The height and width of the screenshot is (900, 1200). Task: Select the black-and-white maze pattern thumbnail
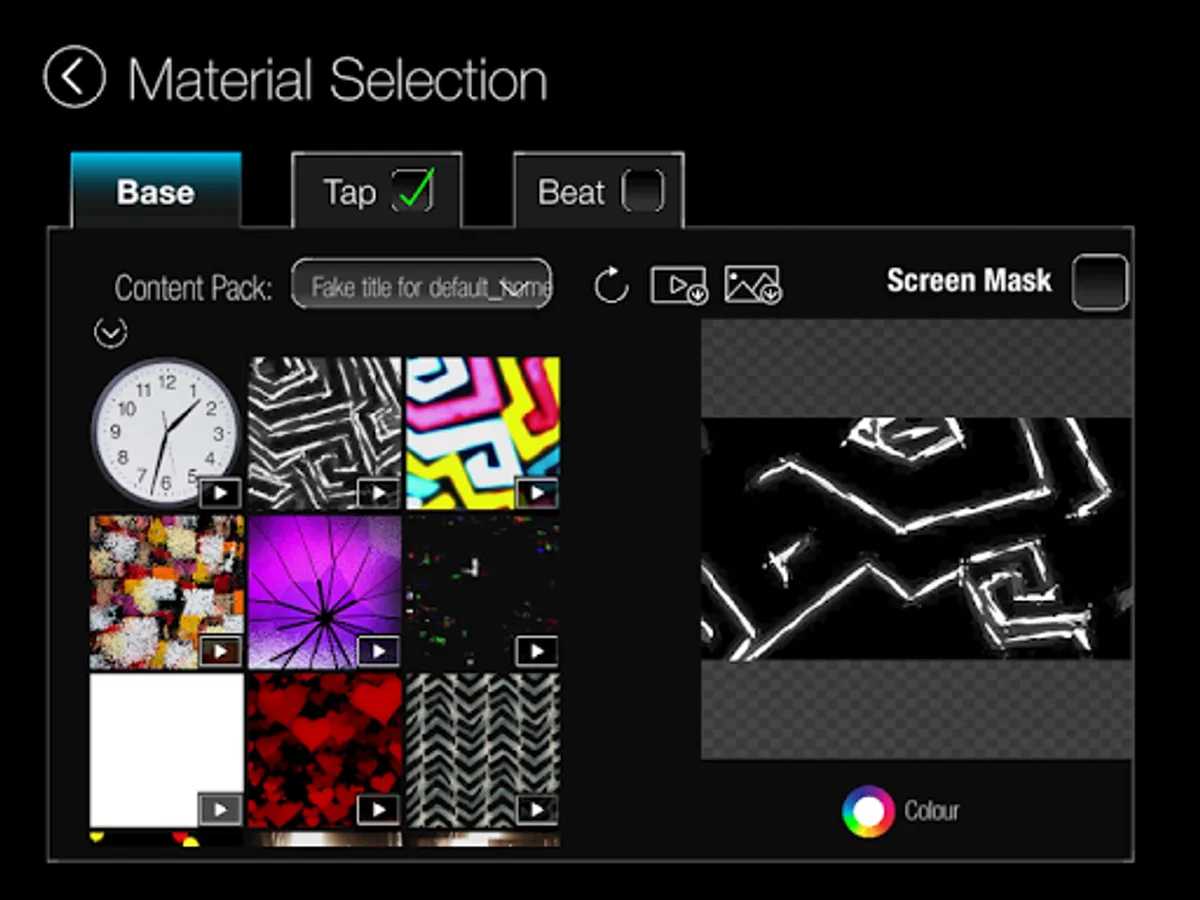point(325,433)
